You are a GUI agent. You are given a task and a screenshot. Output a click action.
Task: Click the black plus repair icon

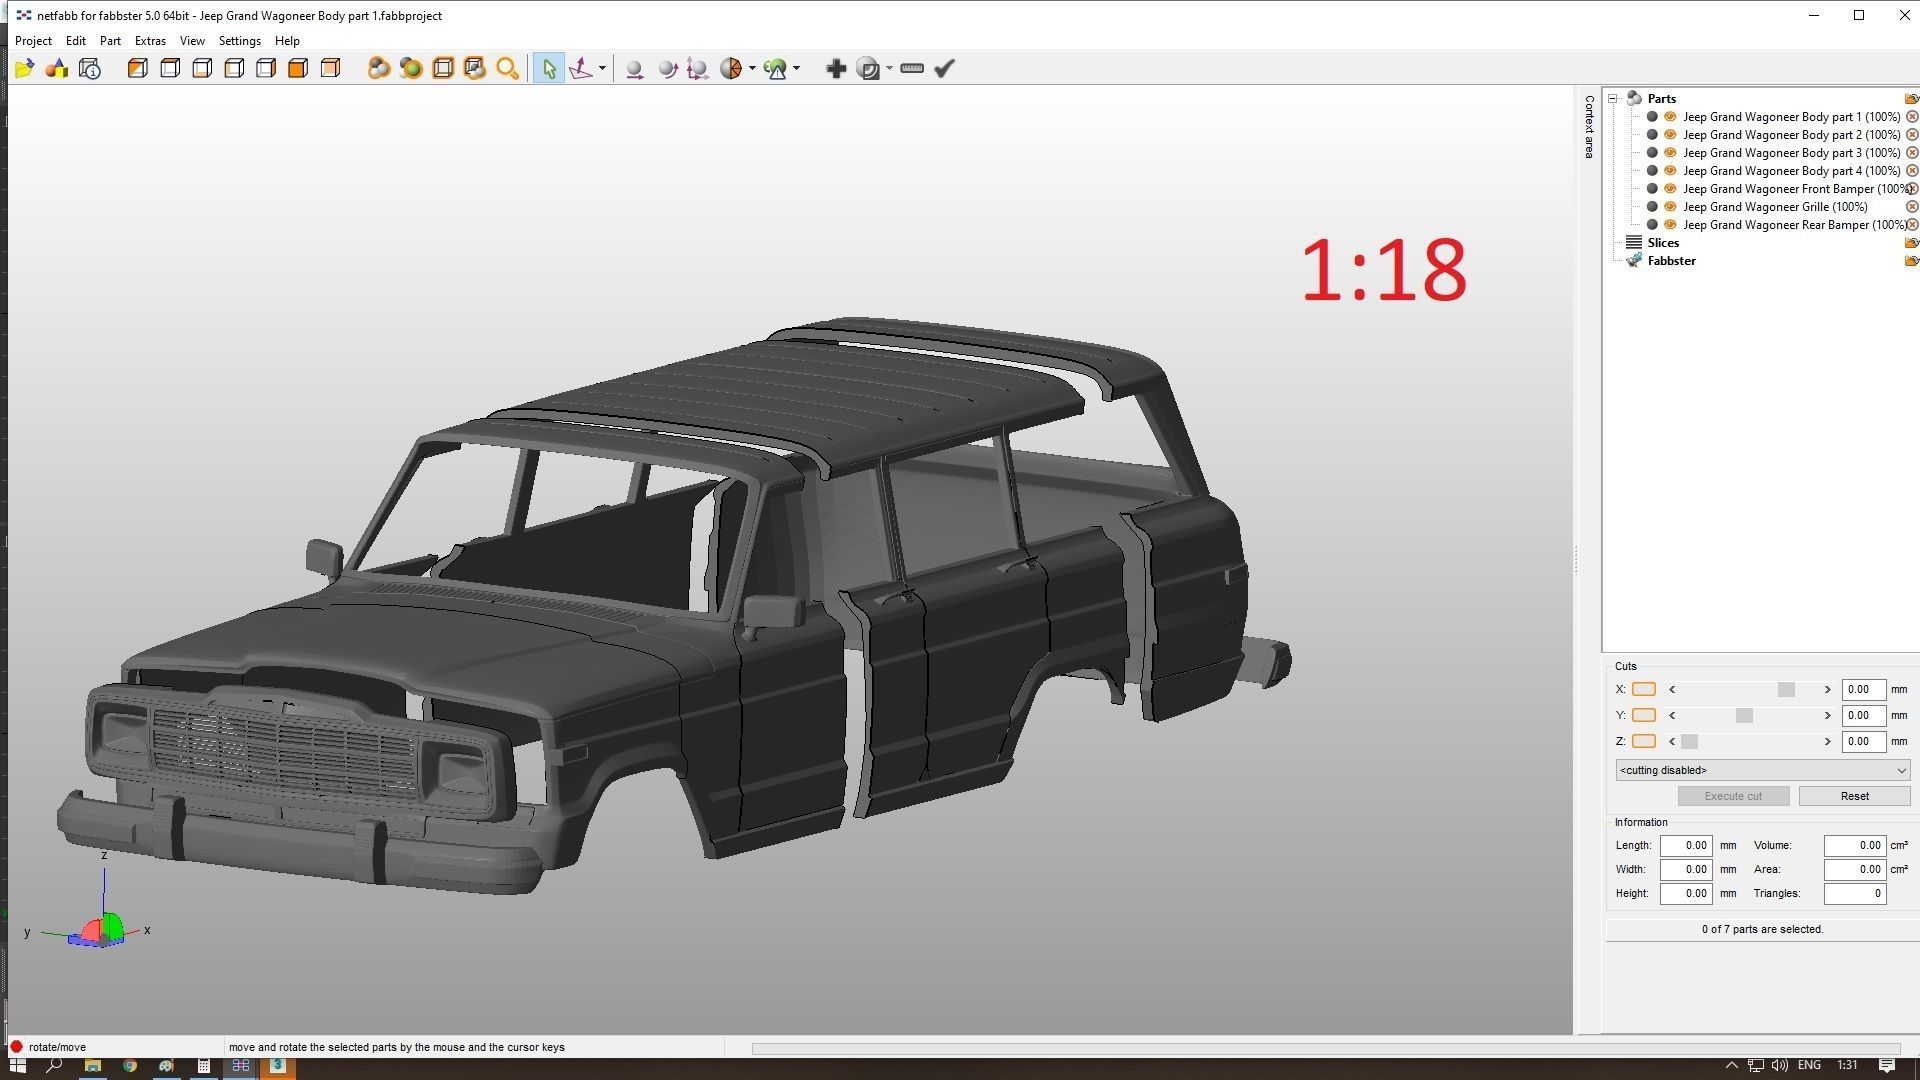coord(836,68)
